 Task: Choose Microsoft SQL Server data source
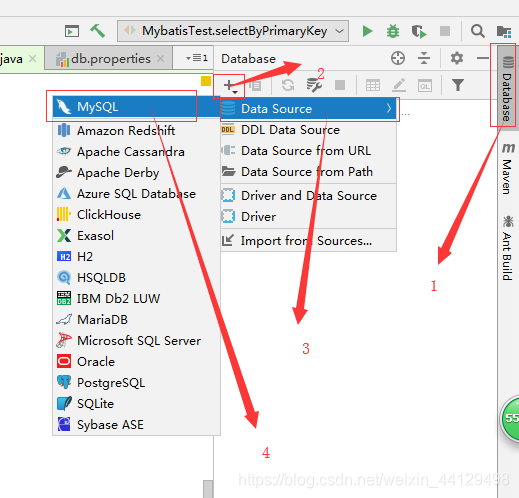pyautogui.click(x=136, y=341)
